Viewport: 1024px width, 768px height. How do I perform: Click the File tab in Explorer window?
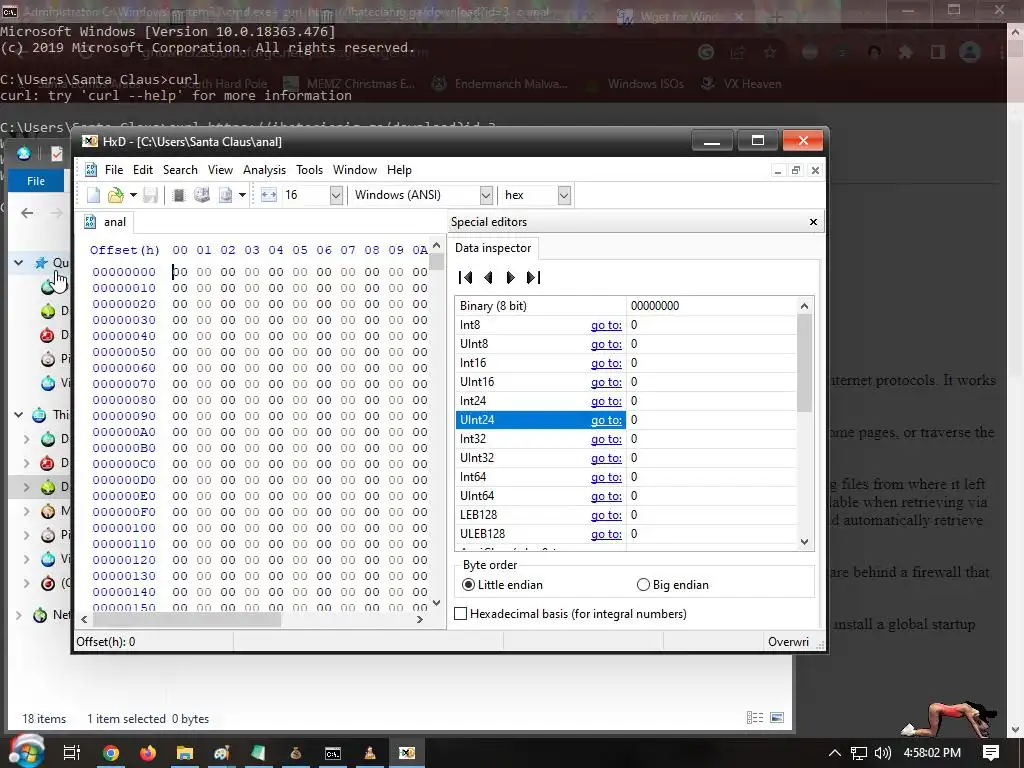point(36,181)
